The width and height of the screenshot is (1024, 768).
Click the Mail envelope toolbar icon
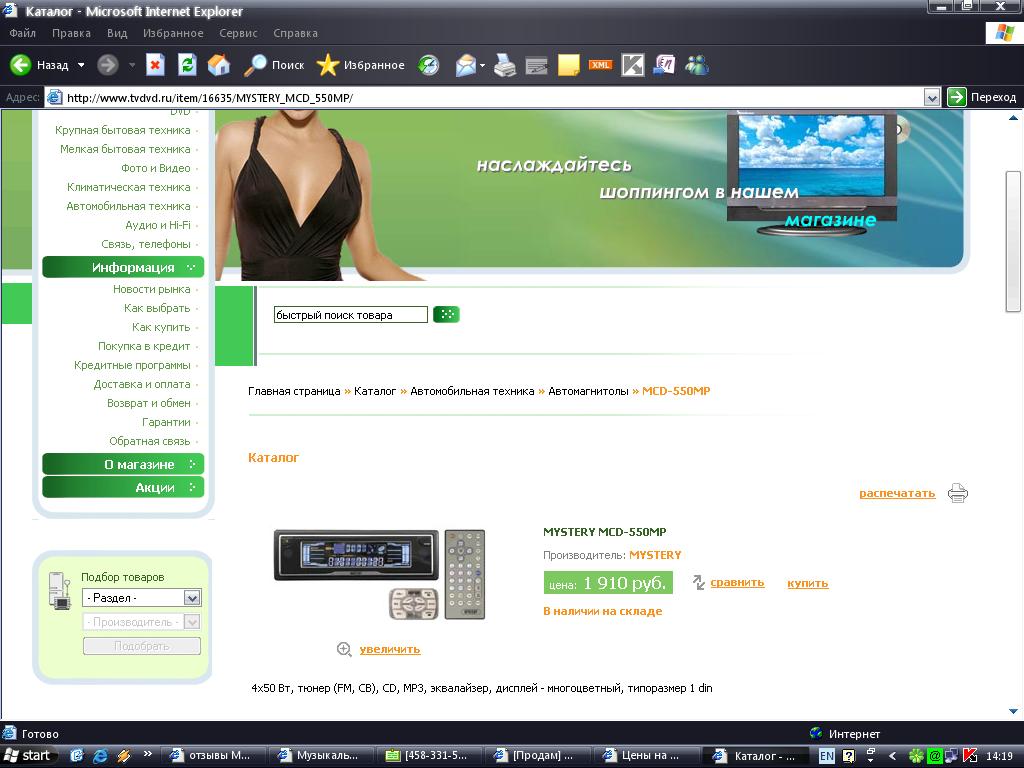click(x=466, y=65)
